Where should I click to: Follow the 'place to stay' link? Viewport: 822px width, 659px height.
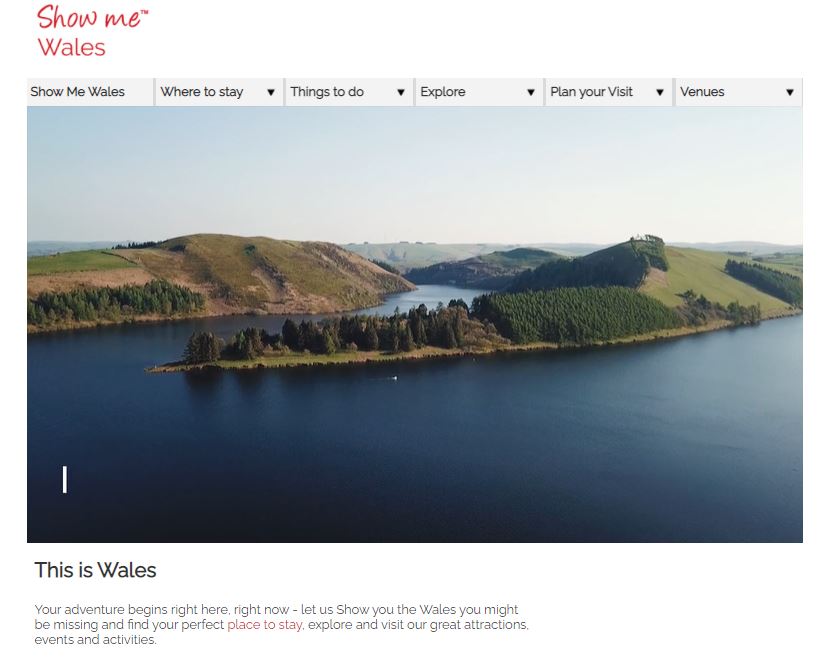[x=265, y=624]
